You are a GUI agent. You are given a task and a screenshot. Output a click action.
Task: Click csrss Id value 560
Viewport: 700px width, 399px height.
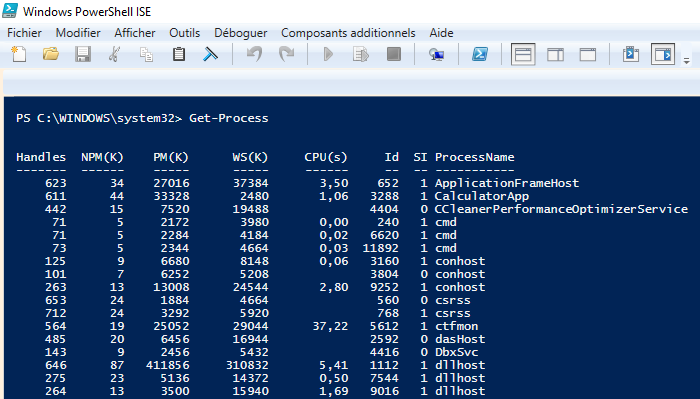(388, 299)
